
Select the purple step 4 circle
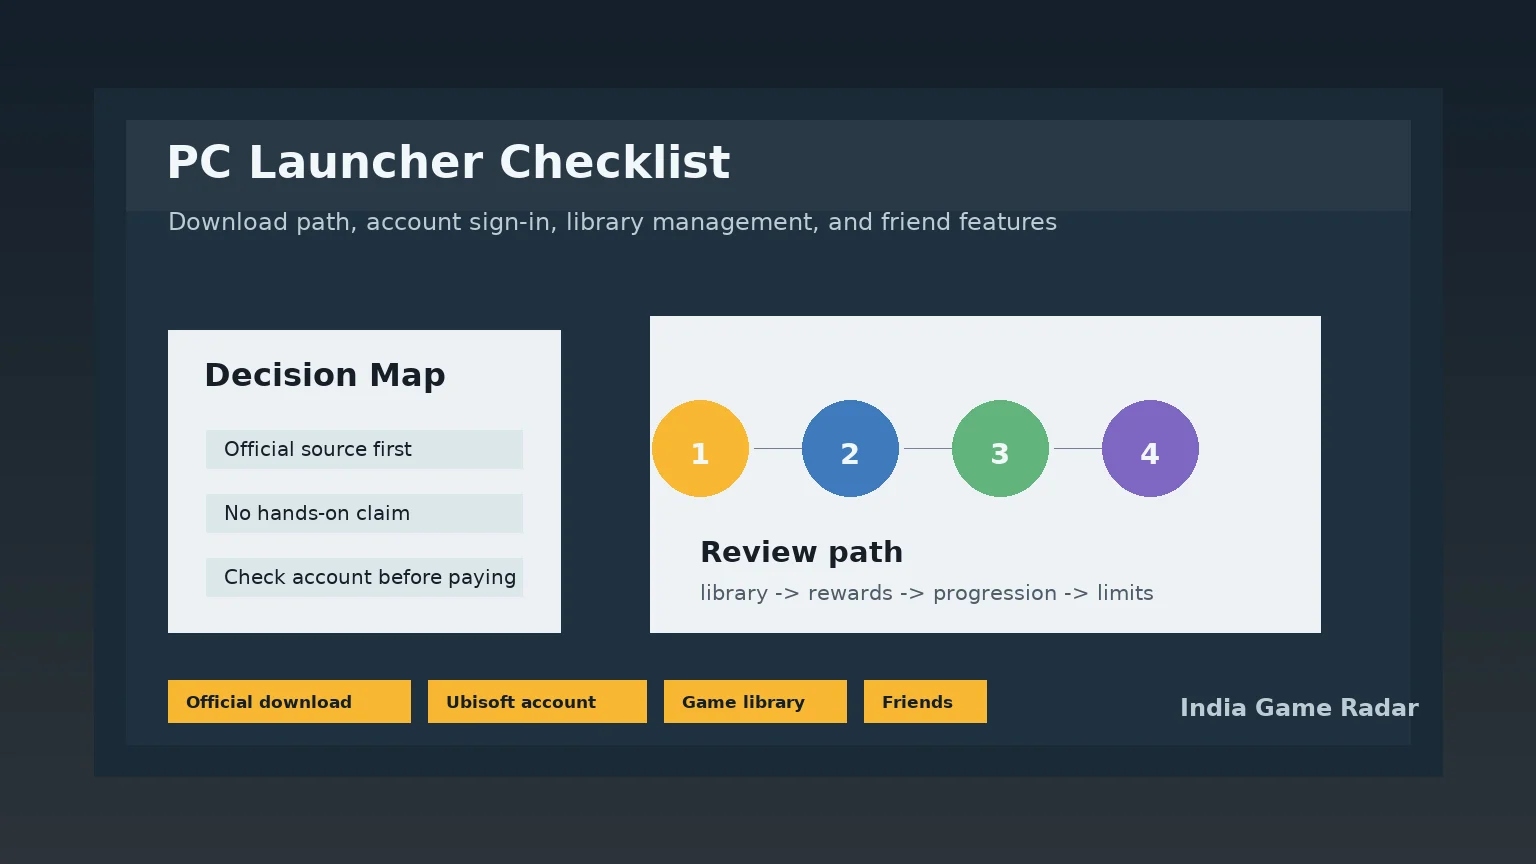(1150, 449)
